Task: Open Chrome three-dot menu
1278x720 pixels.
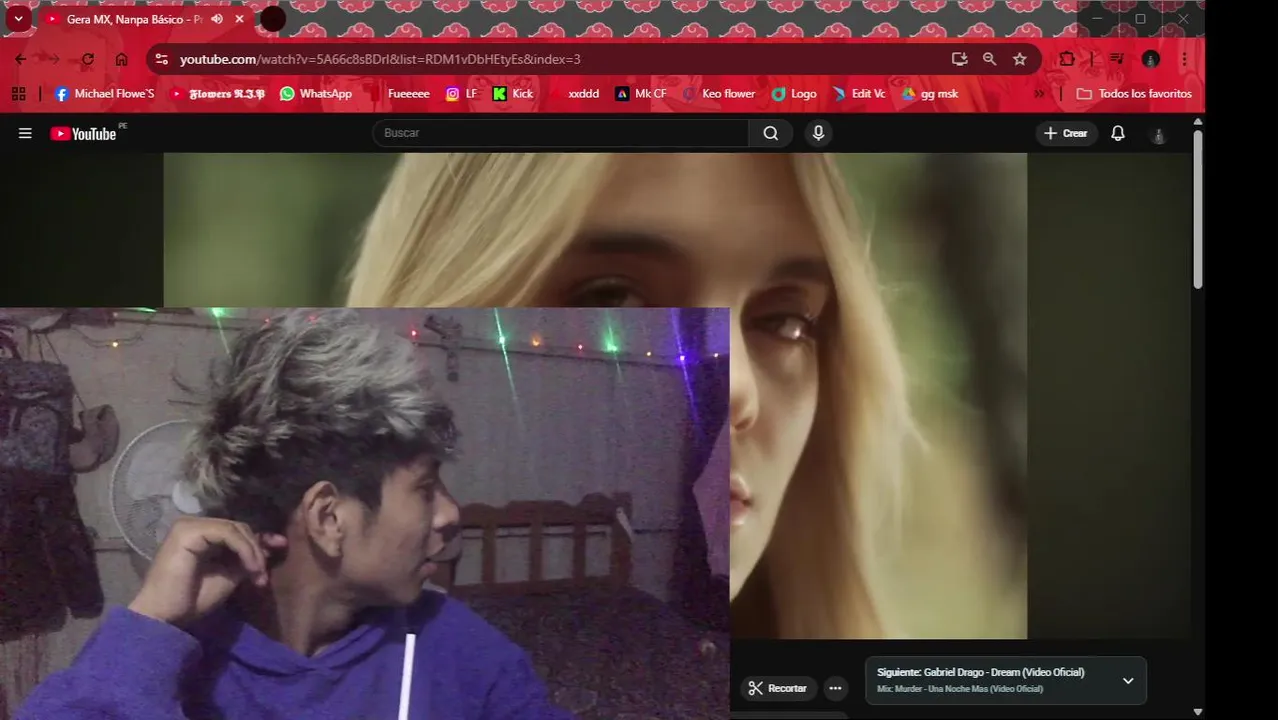Action: (1185, 59)
